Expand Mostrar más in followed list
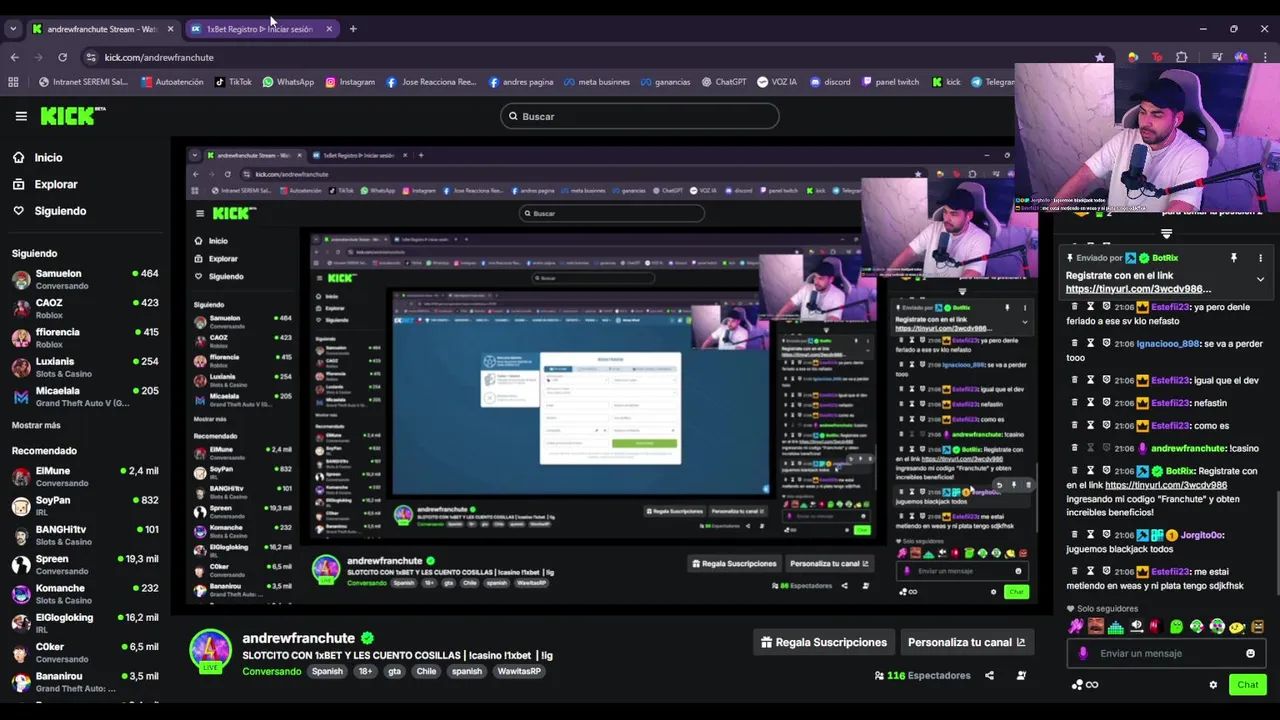Screen dimensions: 1280x720 36,425
